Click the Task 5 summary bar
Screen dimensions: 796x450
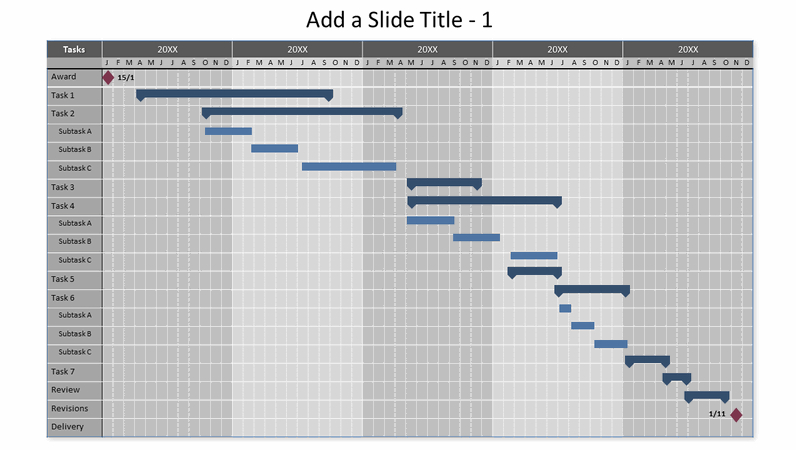(x=535, y=273)
